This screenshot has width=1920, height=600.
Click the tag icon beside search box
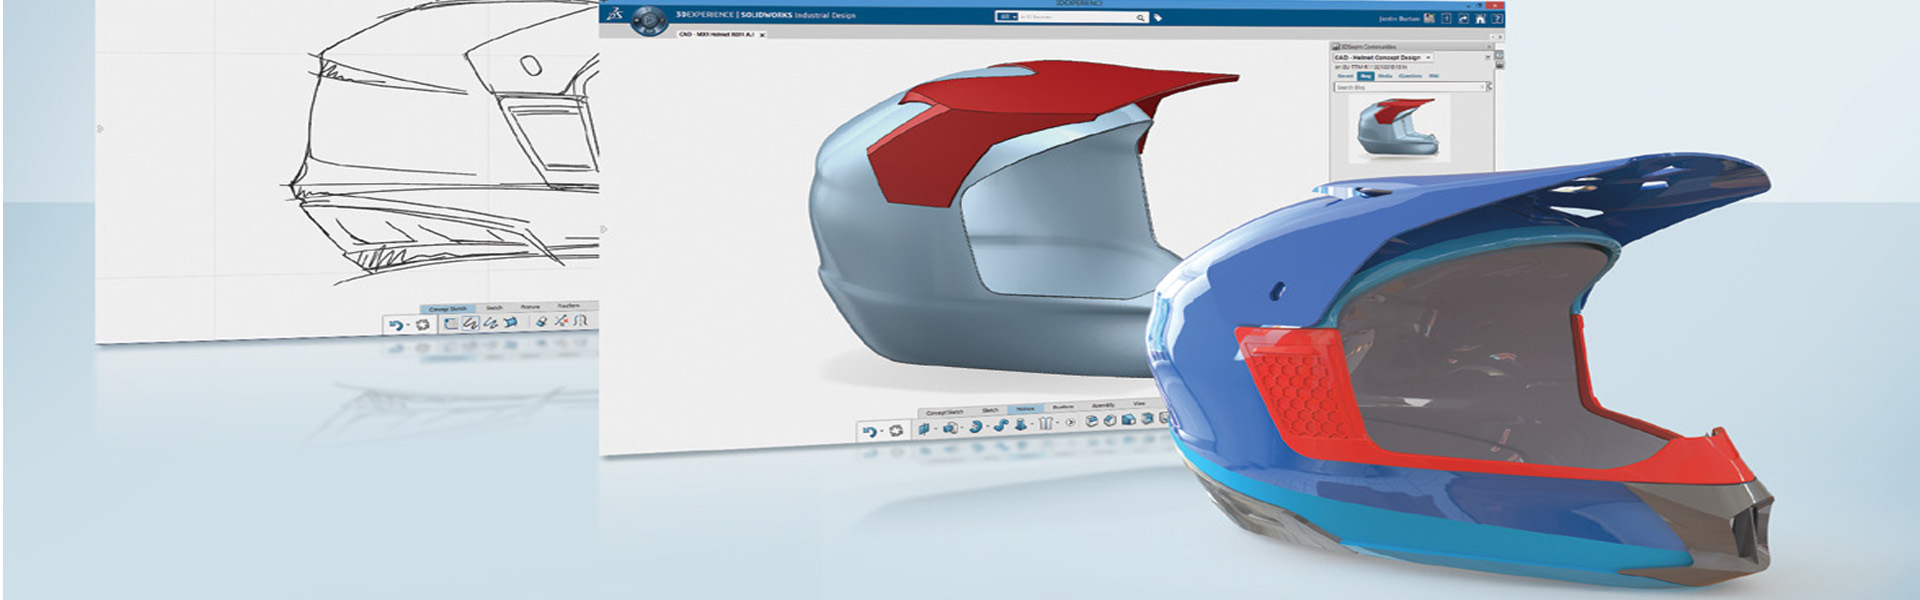(x=1158, y=18)
